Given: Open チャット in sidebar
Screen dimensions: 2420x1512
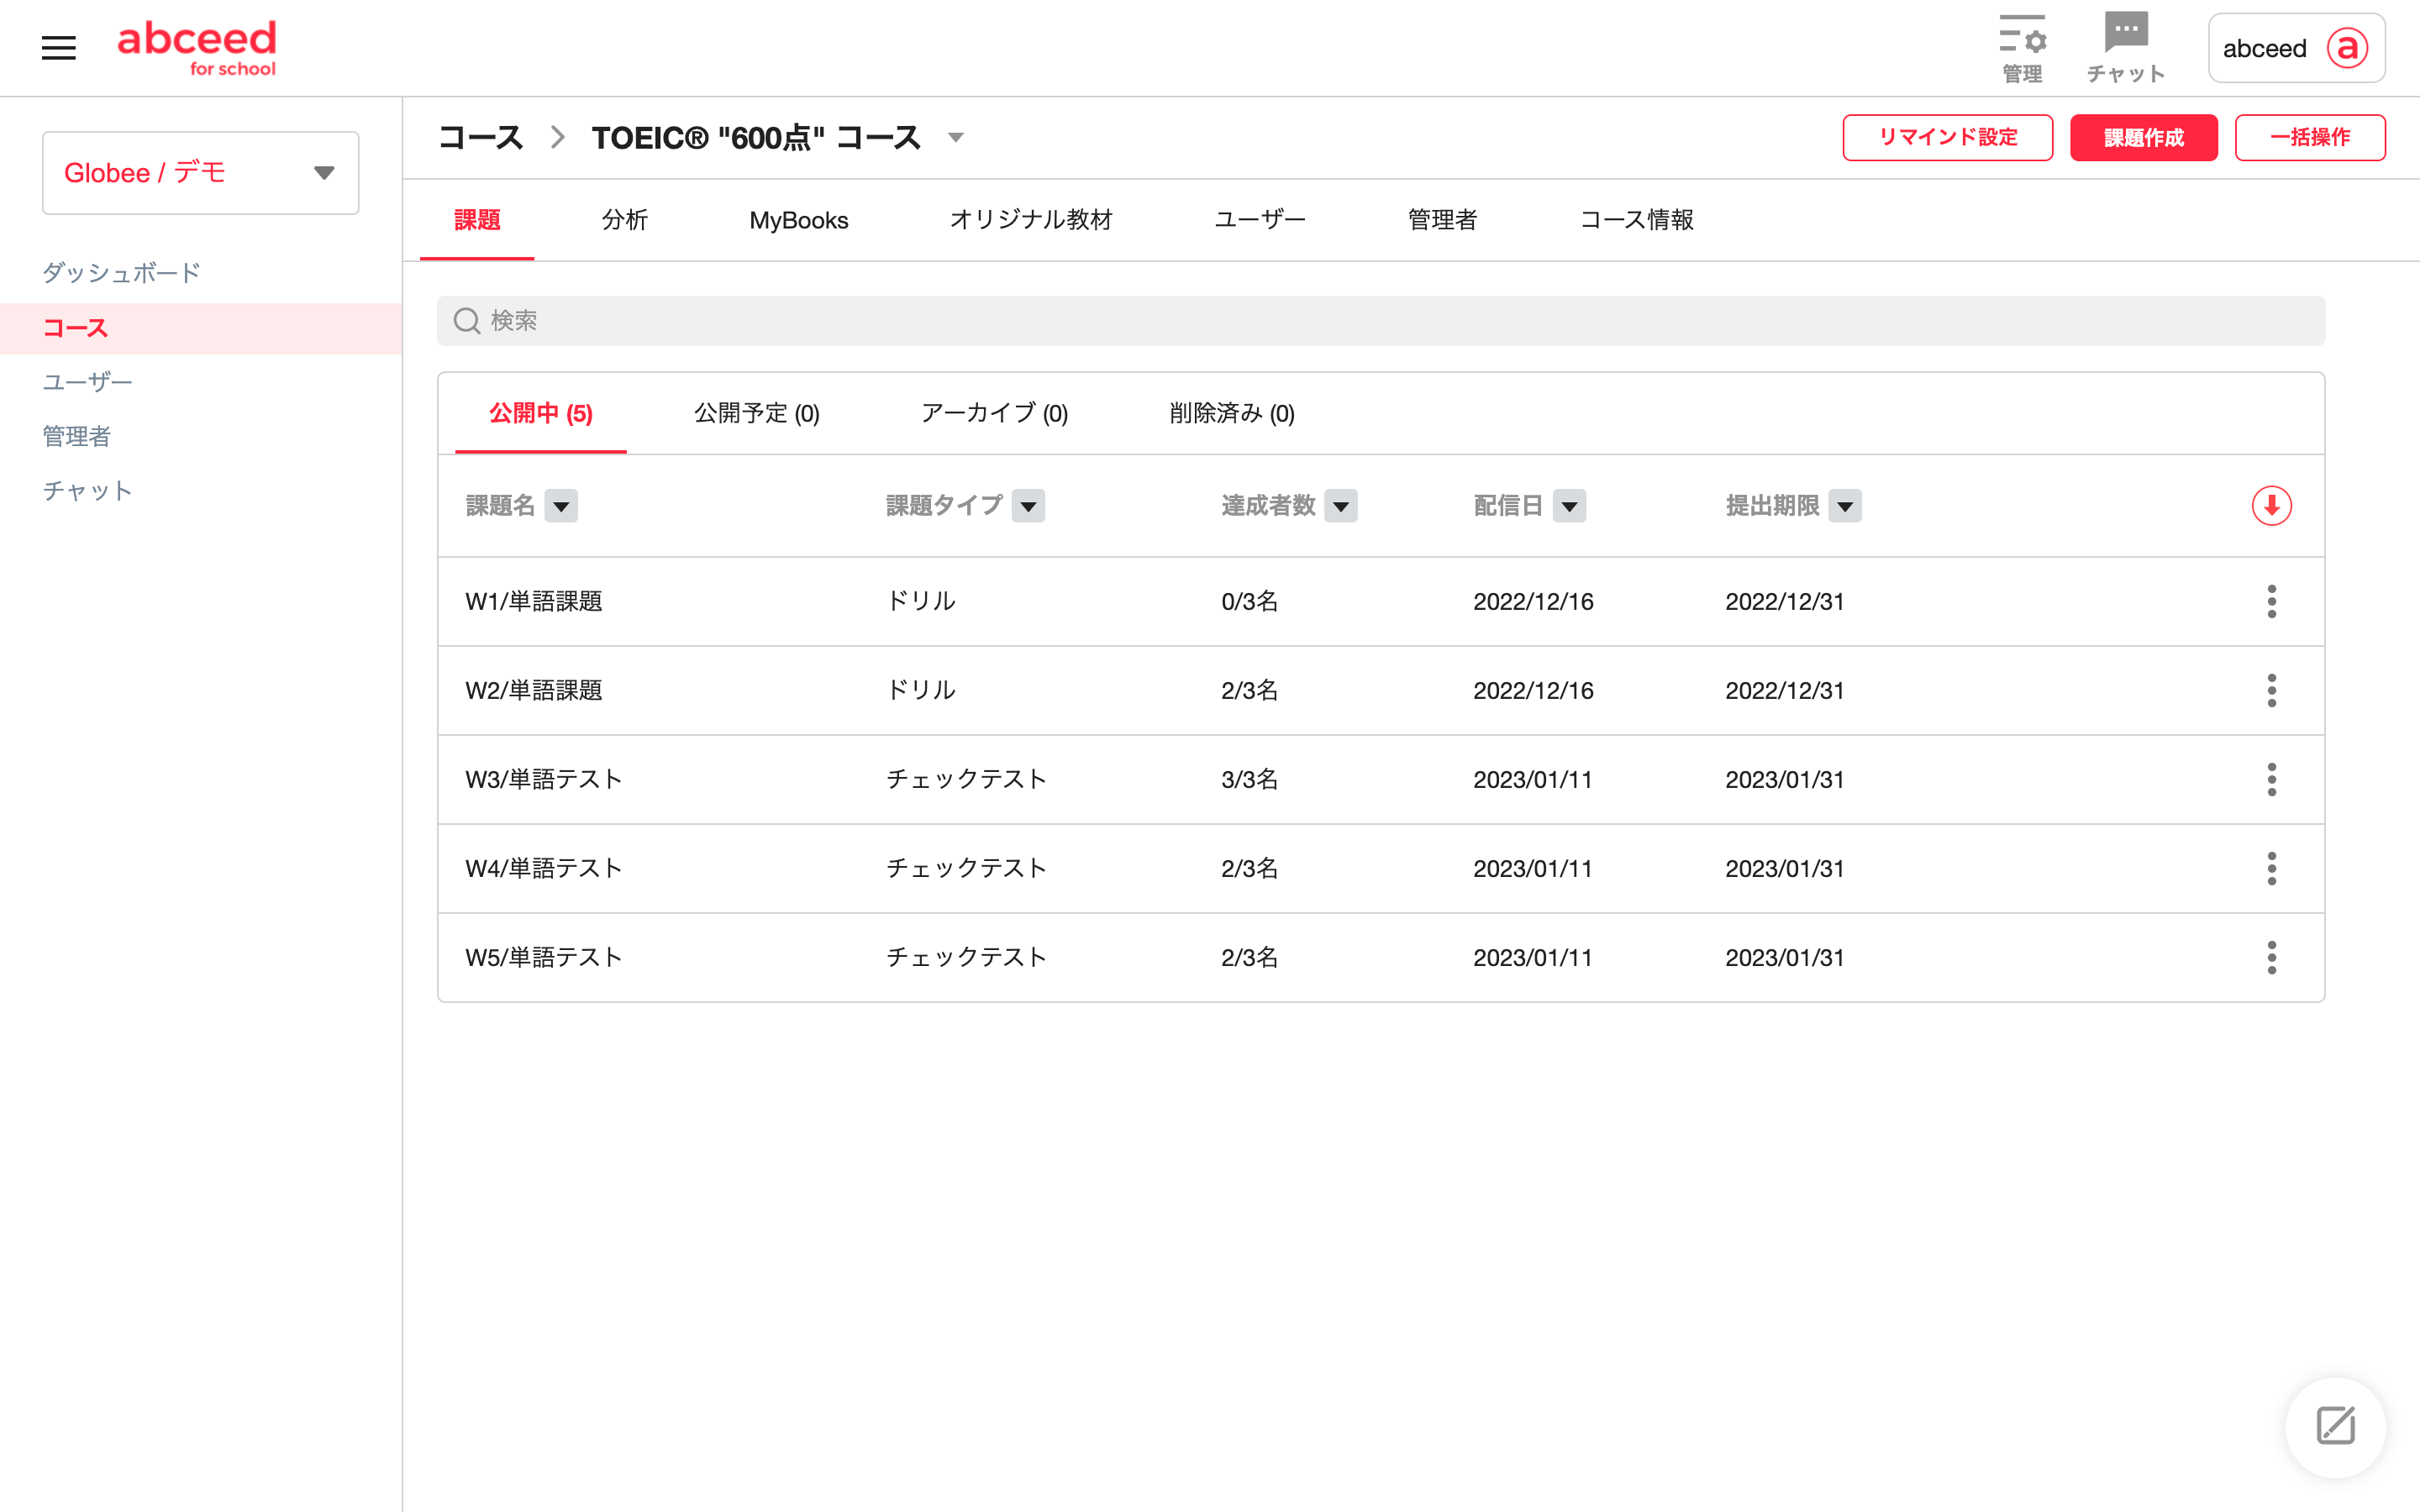Looking at the screenshot, I should click(87, 490).
